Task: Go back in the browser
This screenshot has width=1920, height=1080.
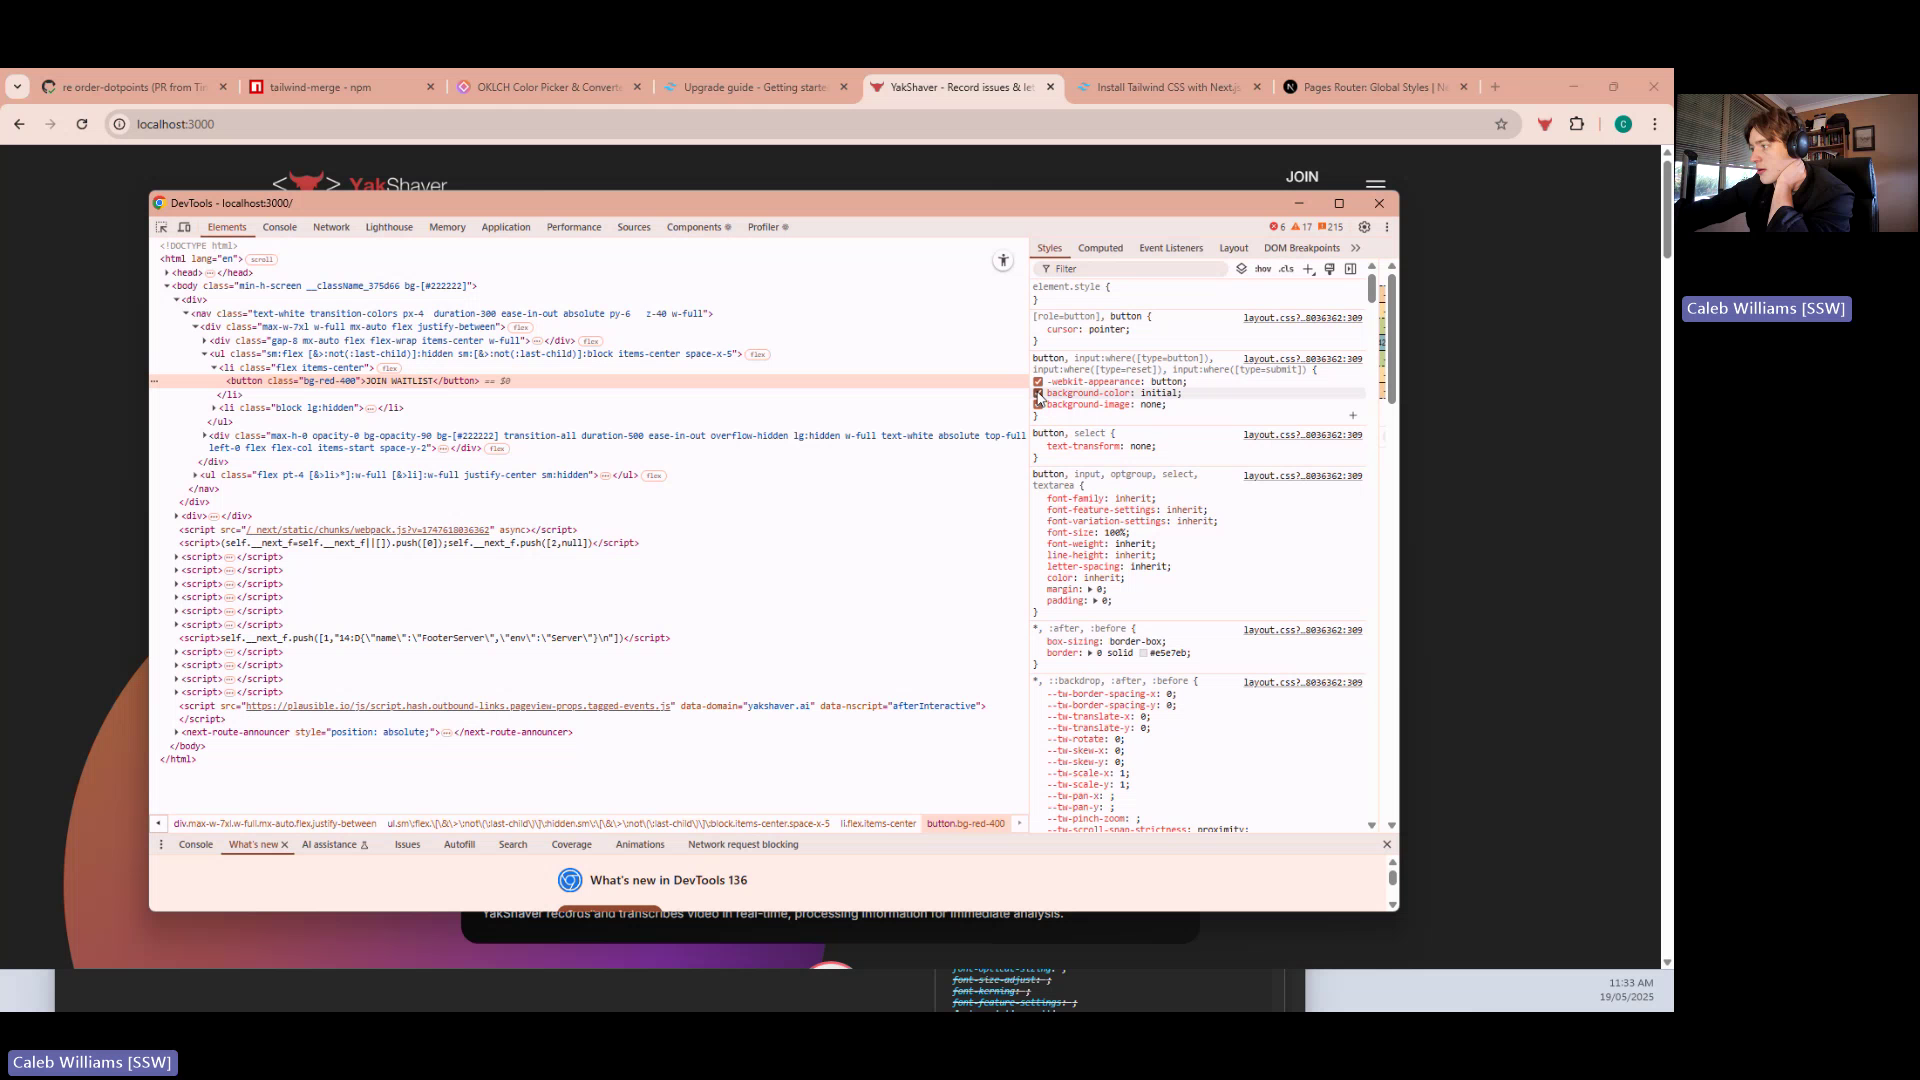Action: coord(19,124)
